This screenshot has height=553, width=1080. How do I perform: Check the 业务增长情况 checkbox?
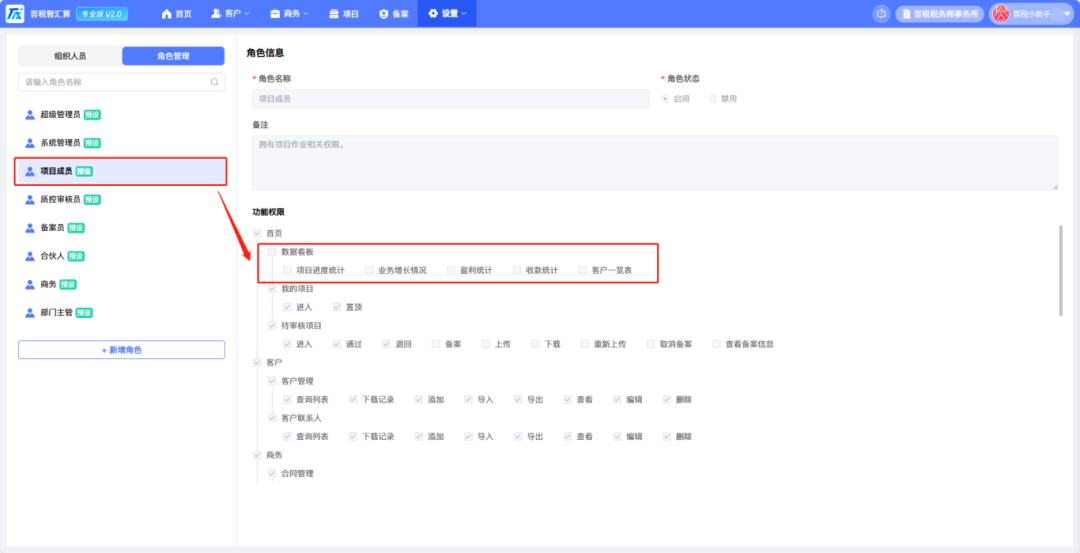click(x=369, y=271)
